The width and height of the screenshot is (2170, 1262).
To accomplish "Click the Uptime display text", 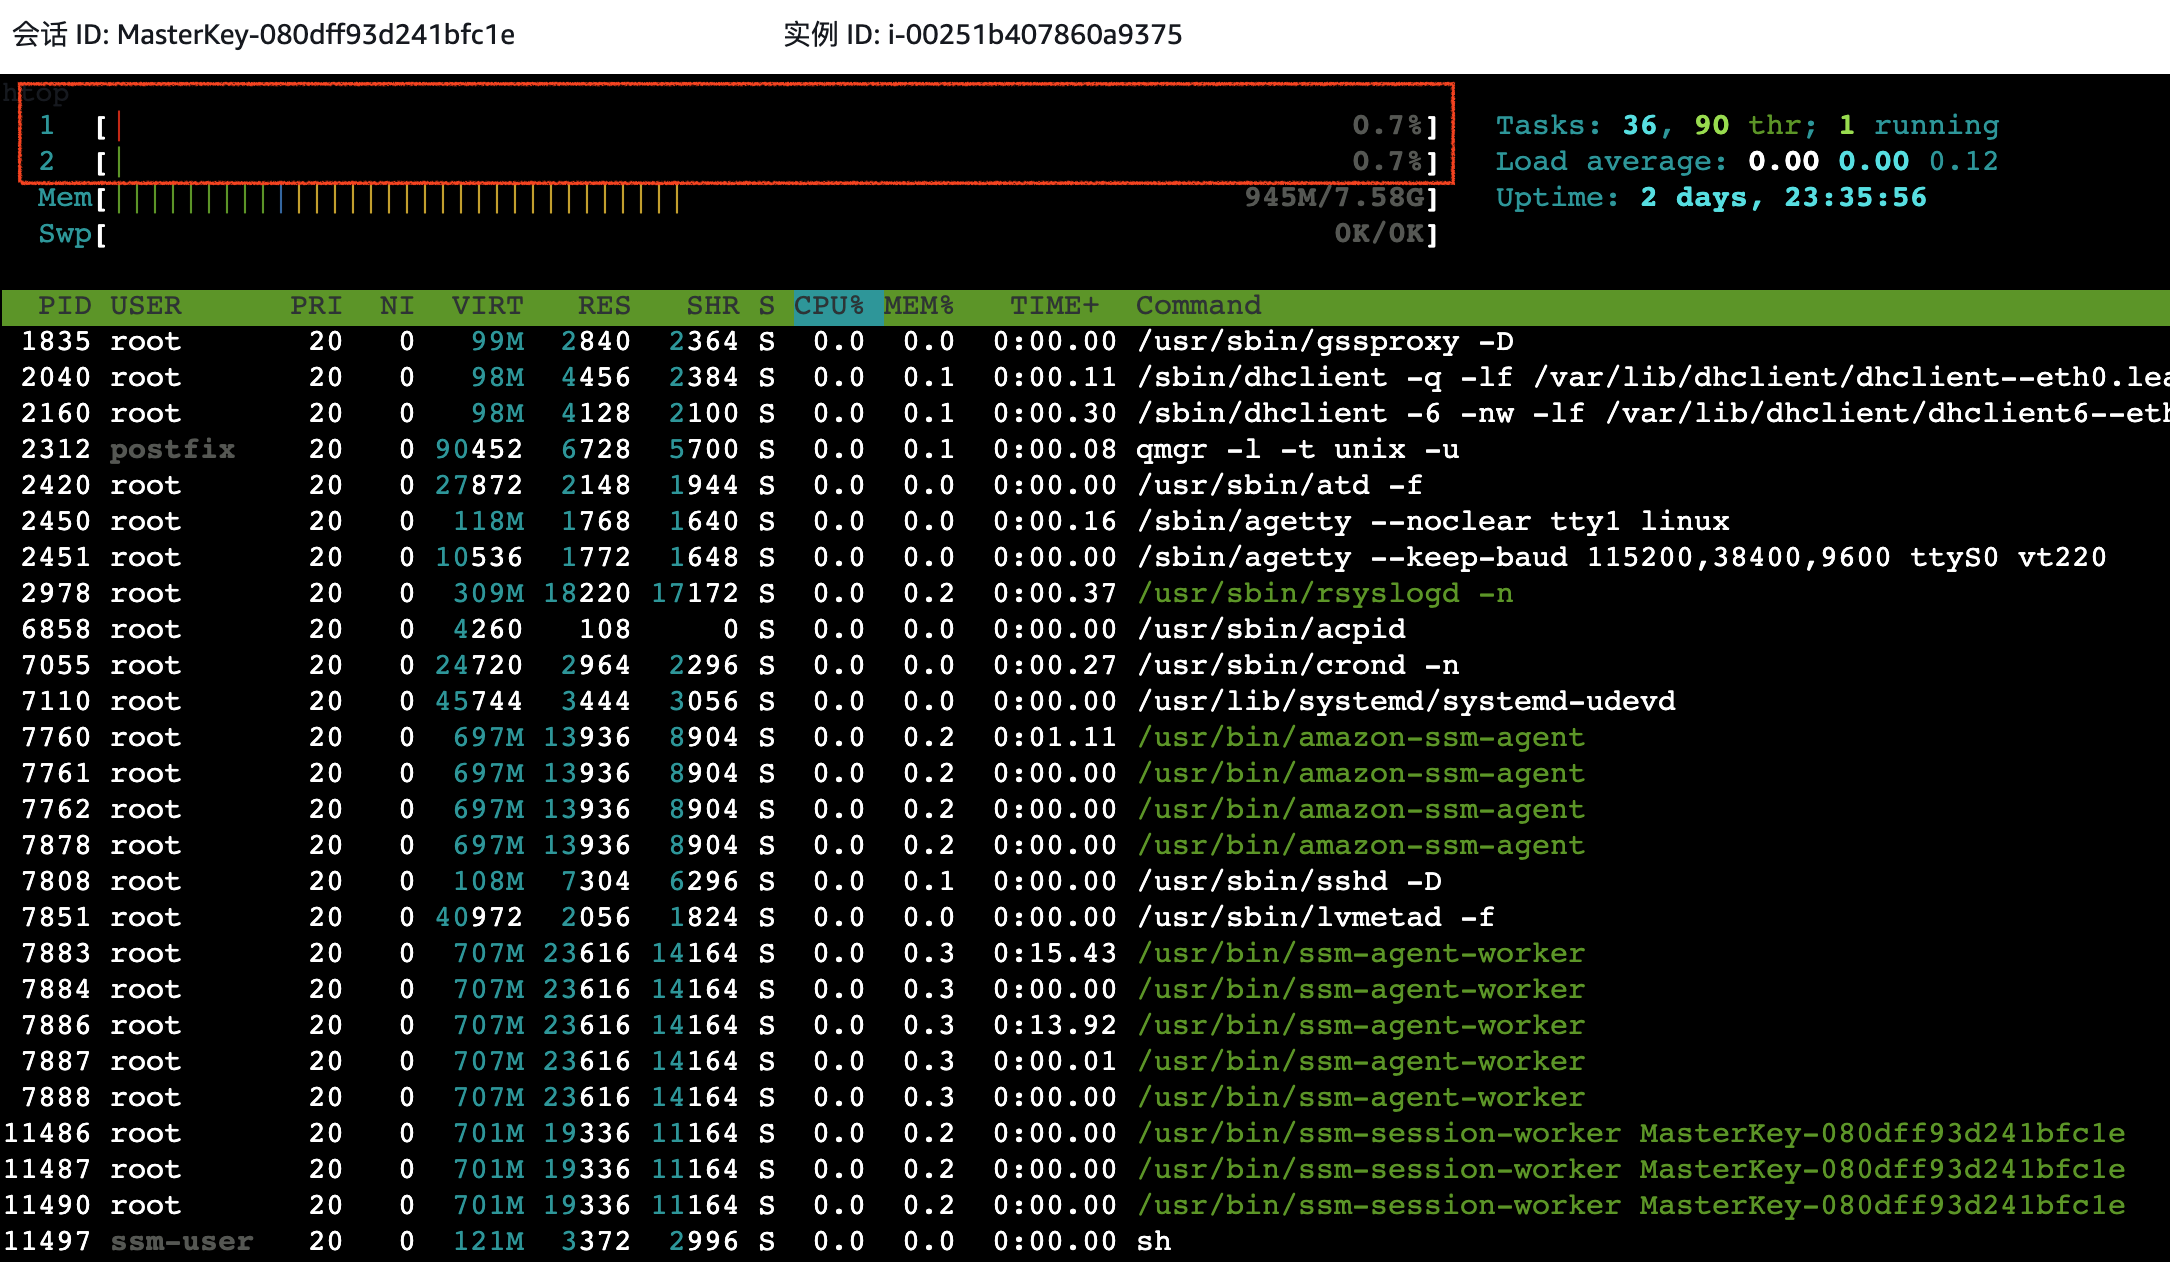I will point(1711,198).
